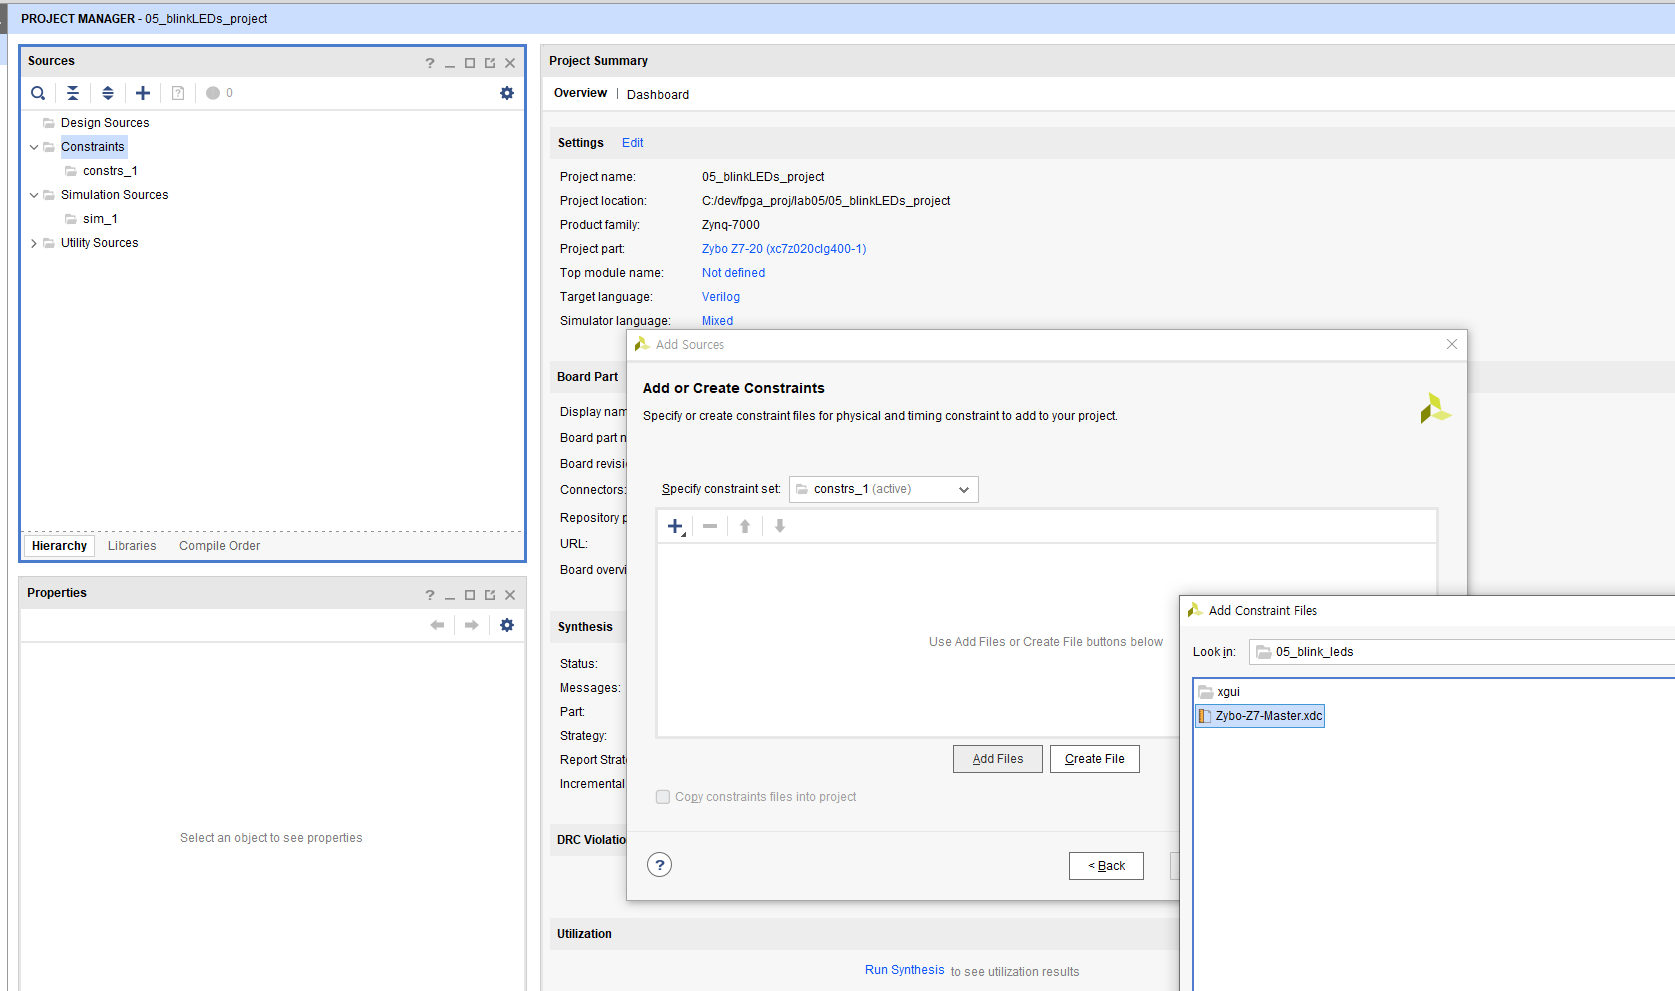
Task: Click the Properties panel help question mark
Action: click(x=430, y=595)
